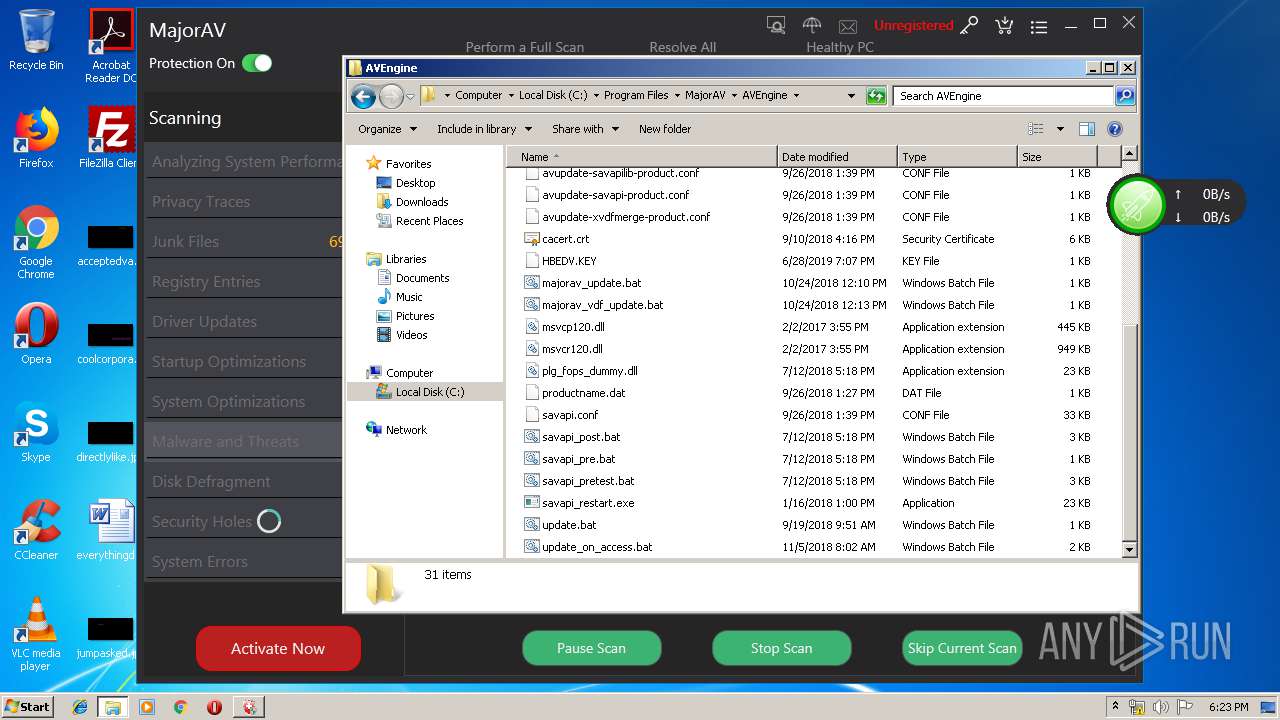Open the Share with menu
This screenshot has height=720, width=1280.
(585, 129)
